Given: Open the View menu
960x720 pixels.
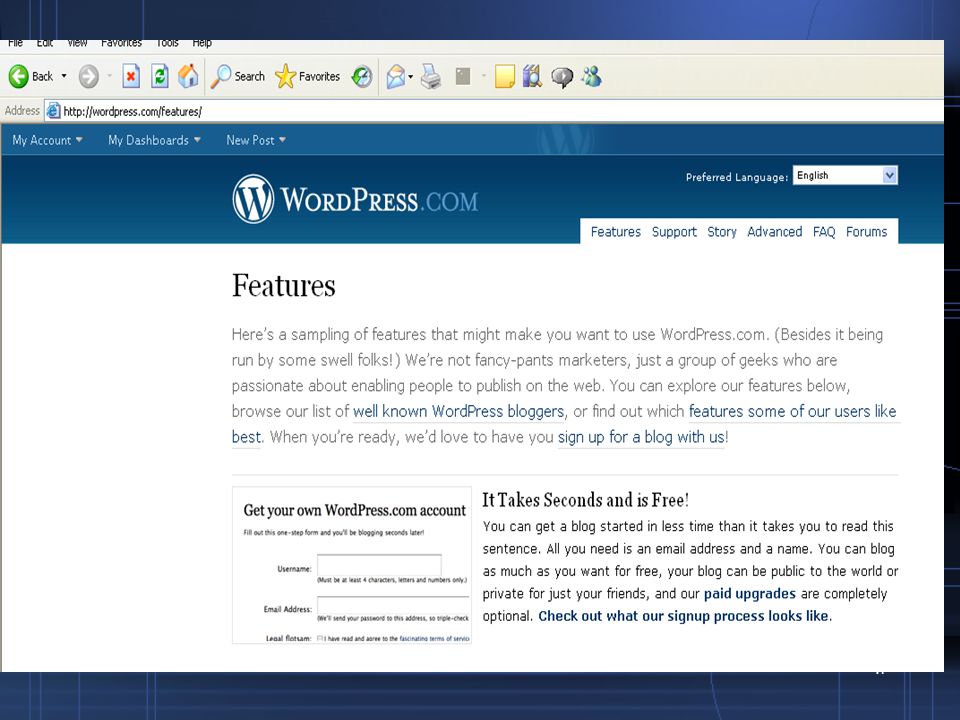Looking at the screenshot, I should 77,43.
